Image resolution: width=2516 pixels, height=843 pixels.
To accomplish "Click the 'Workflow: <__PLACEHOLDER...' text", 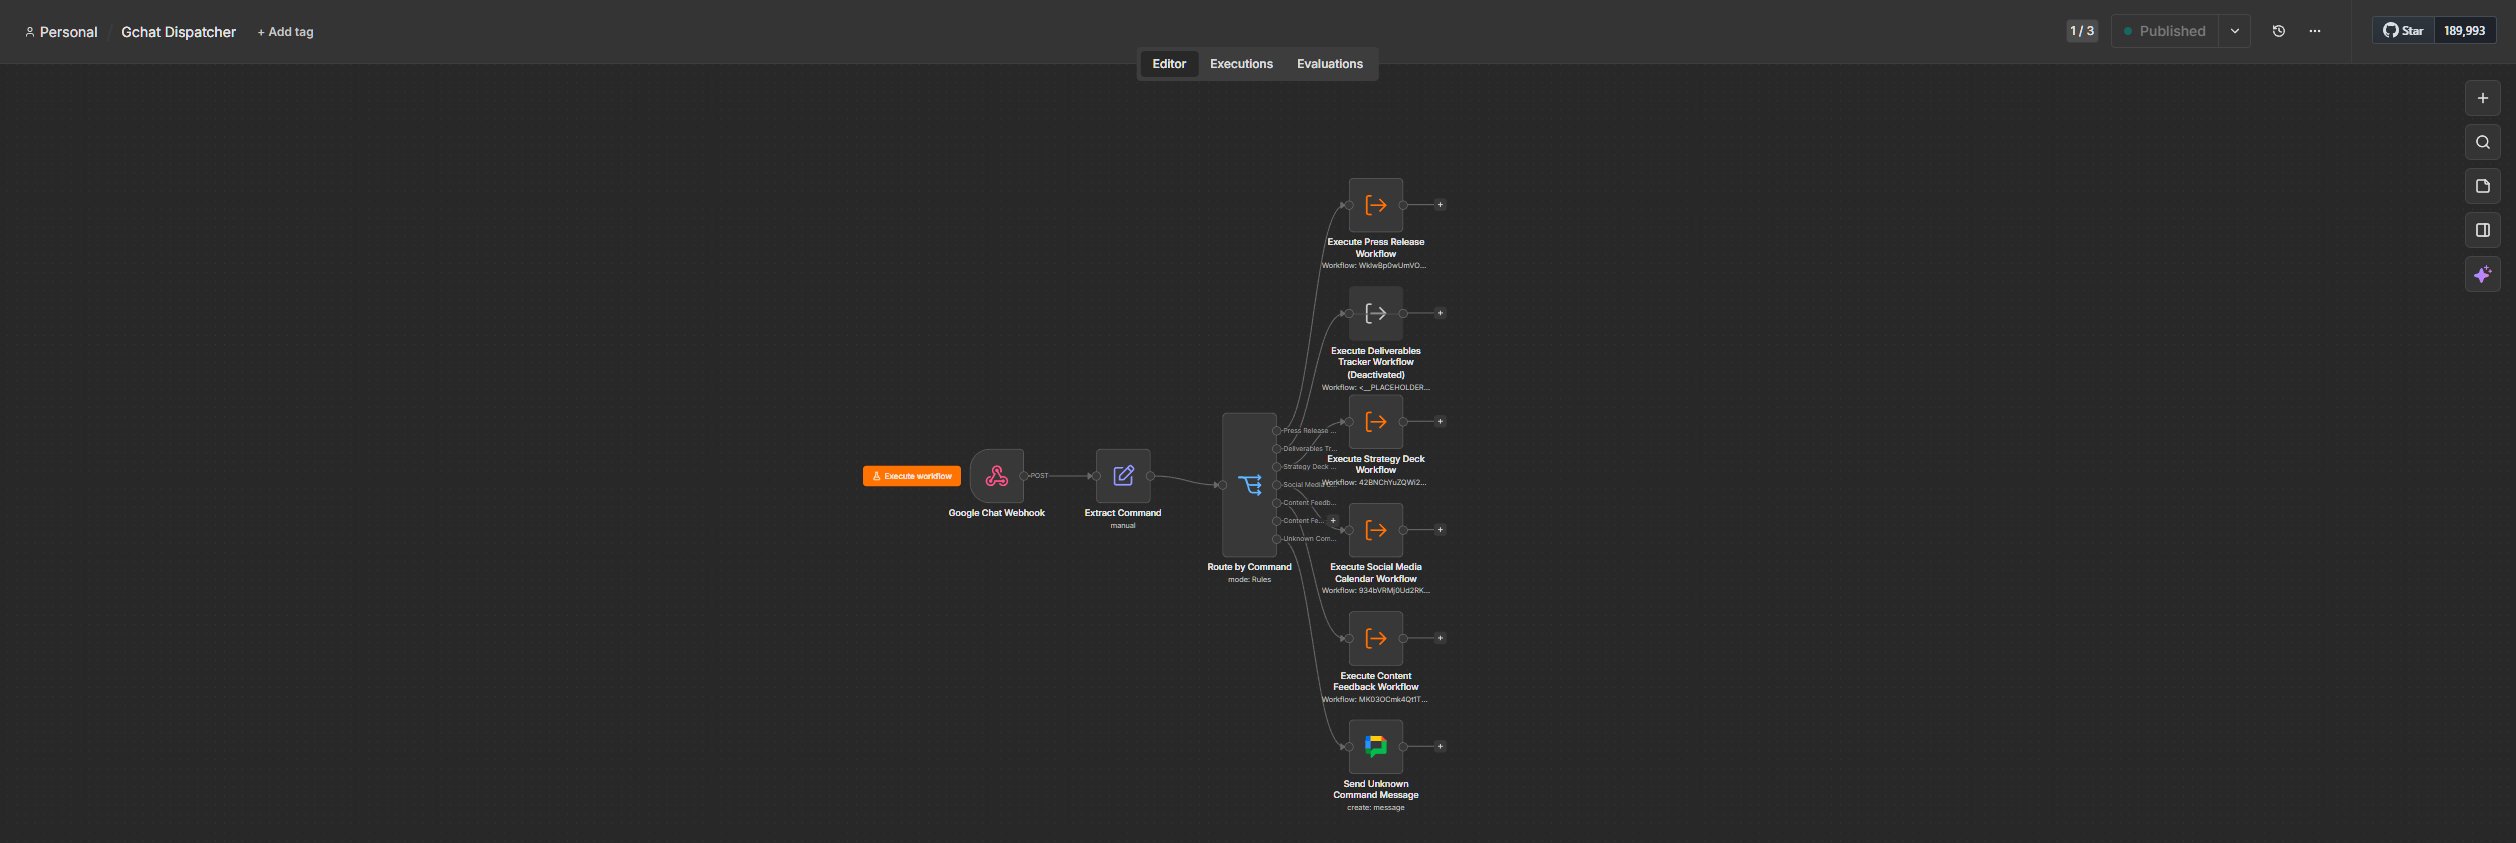I will (x=1376, y=388).
